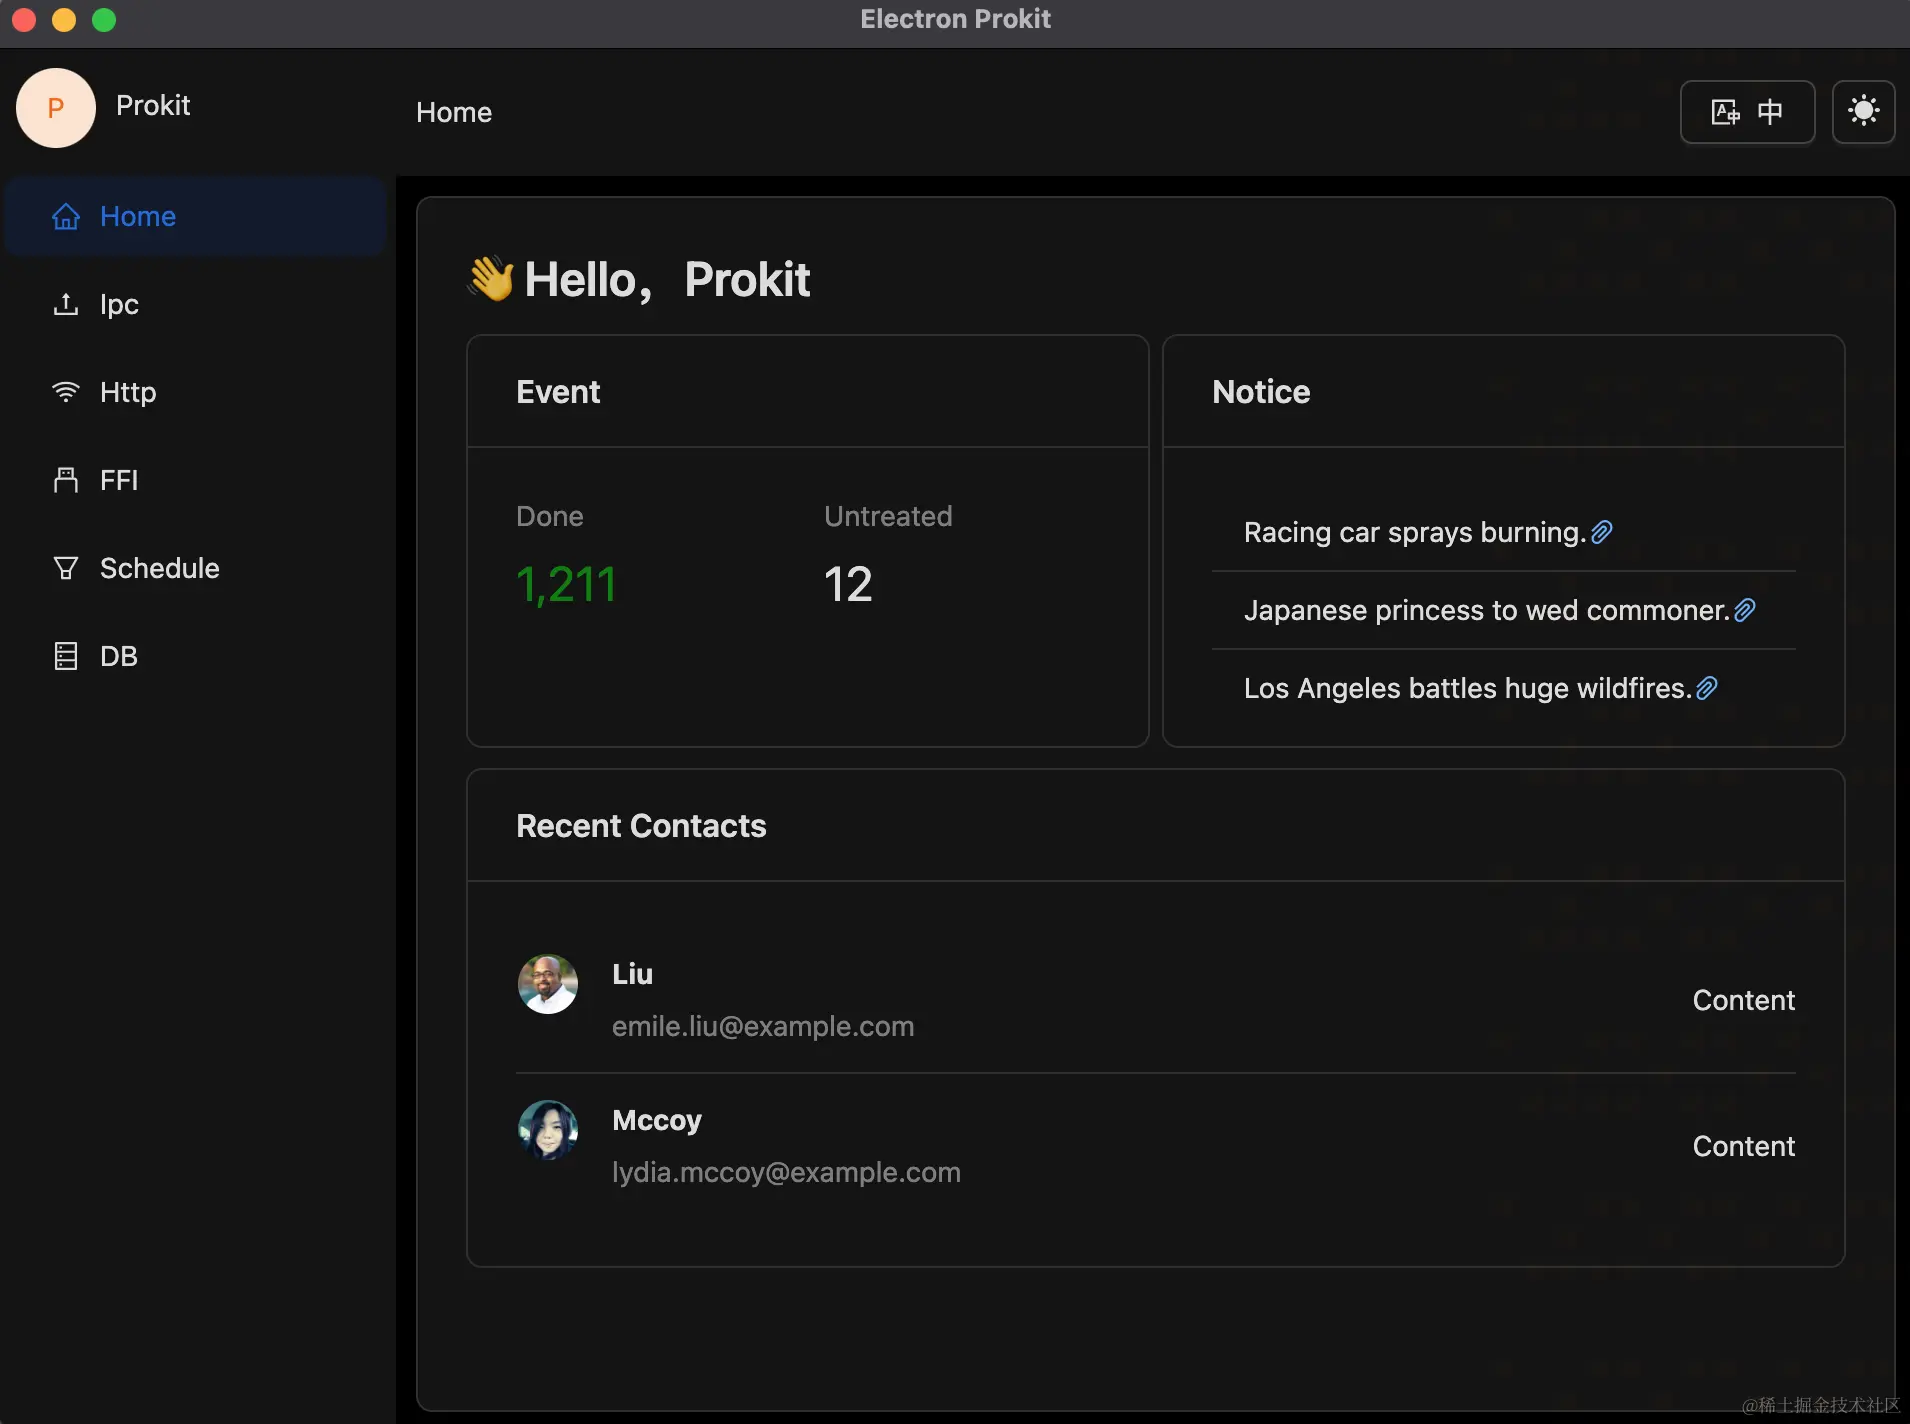This screenshot has height=1424, width=1910.
Task: Click the Prokit logo avatar
Action: pos(55,107)
